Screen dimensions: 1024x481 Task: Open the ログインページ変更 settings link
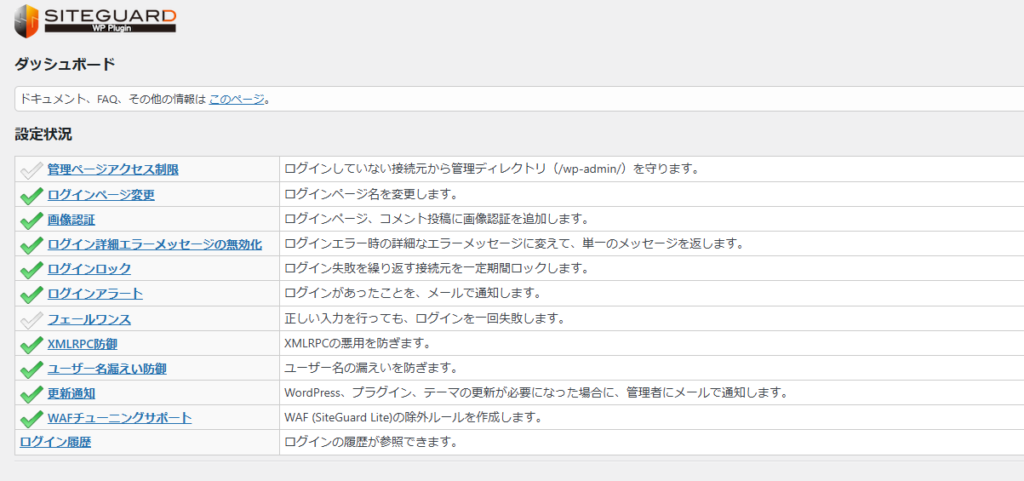(101, 195)
